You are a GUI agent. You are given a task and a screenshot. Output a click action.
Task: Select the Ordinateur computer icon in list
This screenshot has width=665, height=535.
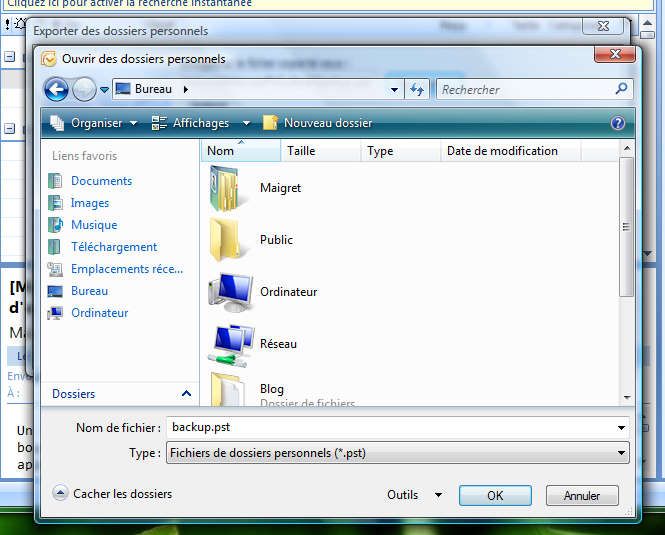232,293
